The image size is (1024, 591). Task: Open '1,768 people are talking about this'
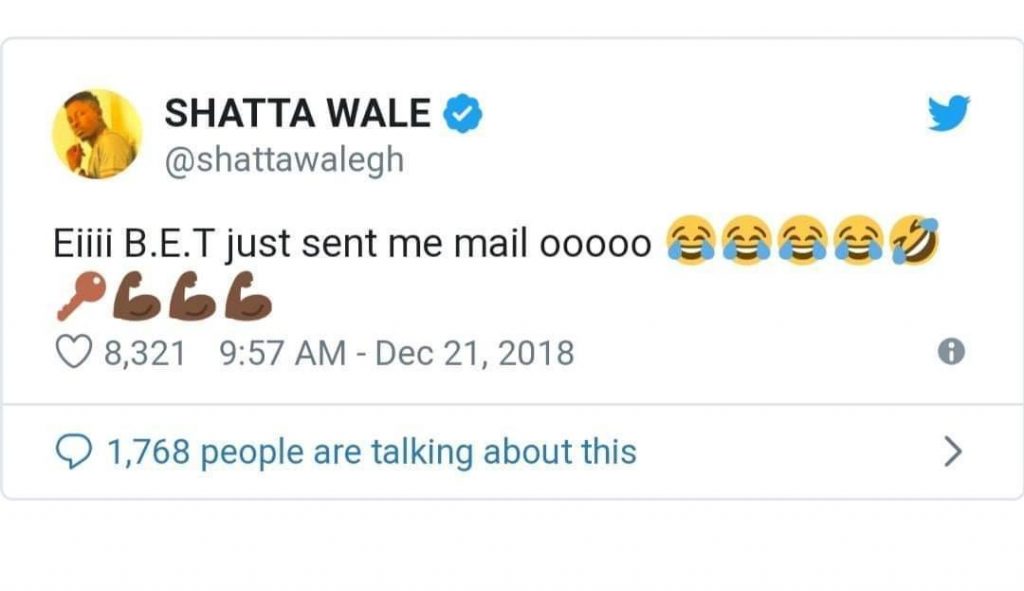[372, 452]
